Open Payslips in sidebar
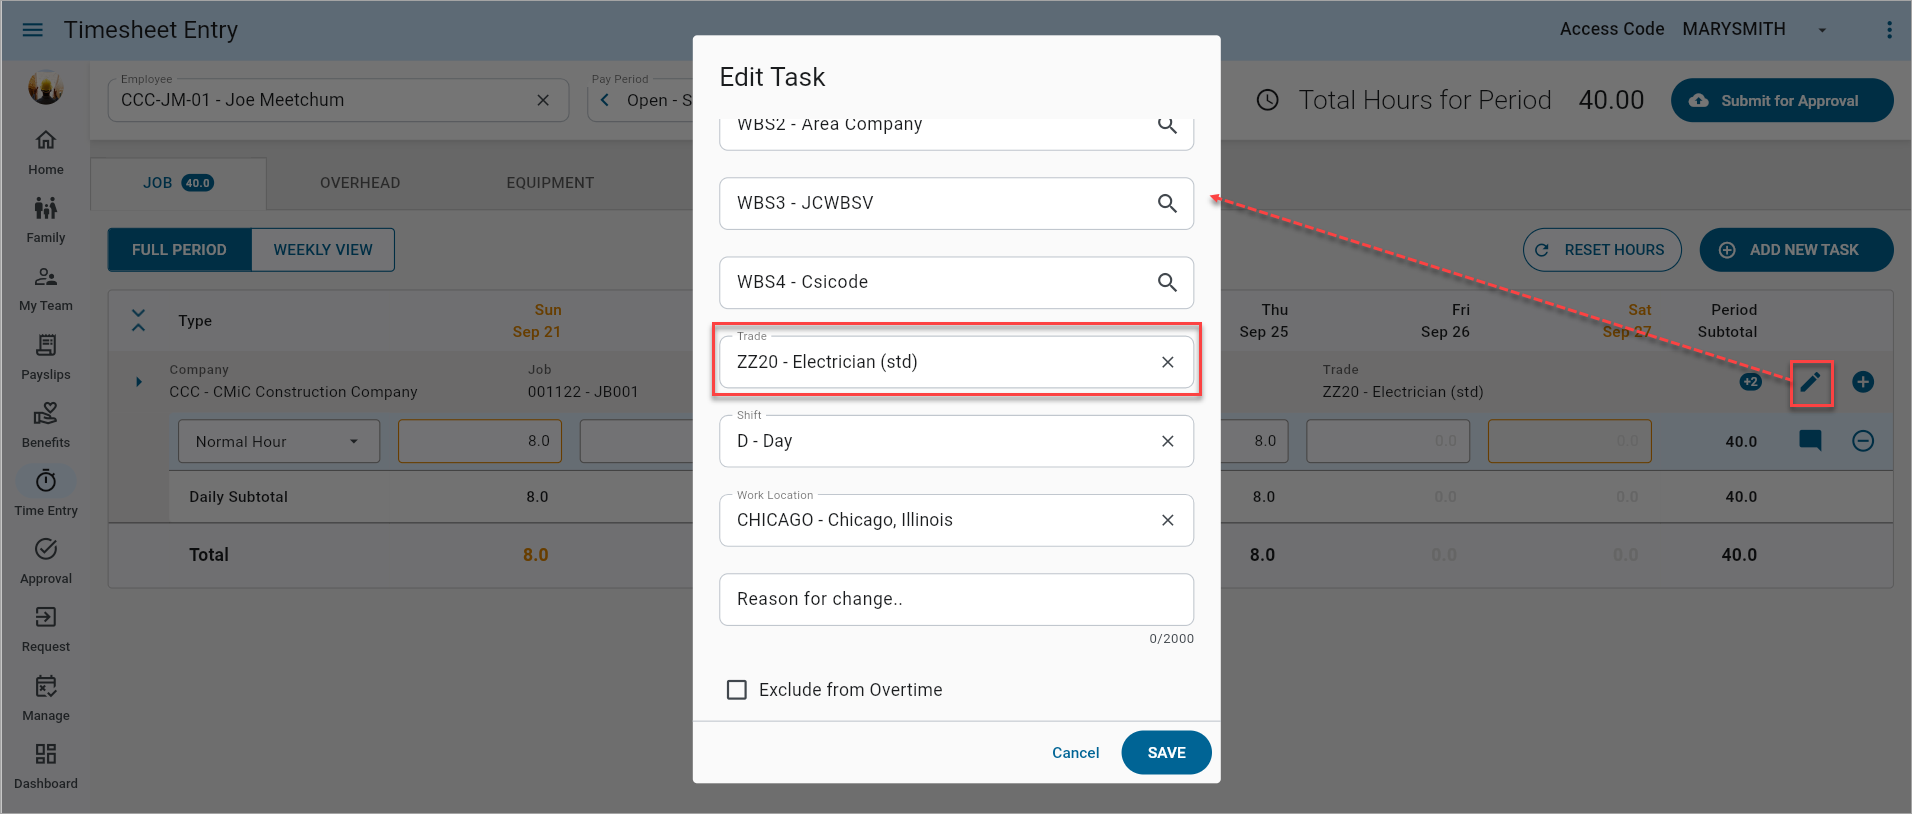 (45, 358)
